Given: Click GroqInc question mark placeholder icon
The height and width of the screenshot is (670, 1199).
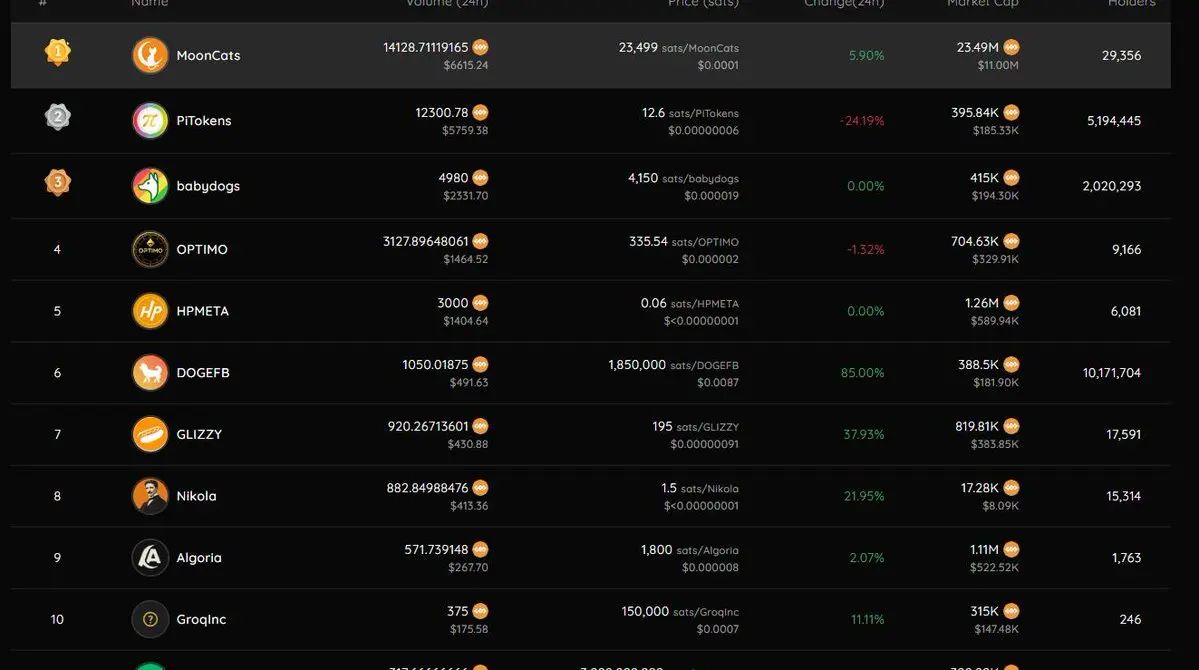Looking at the screenshot, I should tap(150, 620).
